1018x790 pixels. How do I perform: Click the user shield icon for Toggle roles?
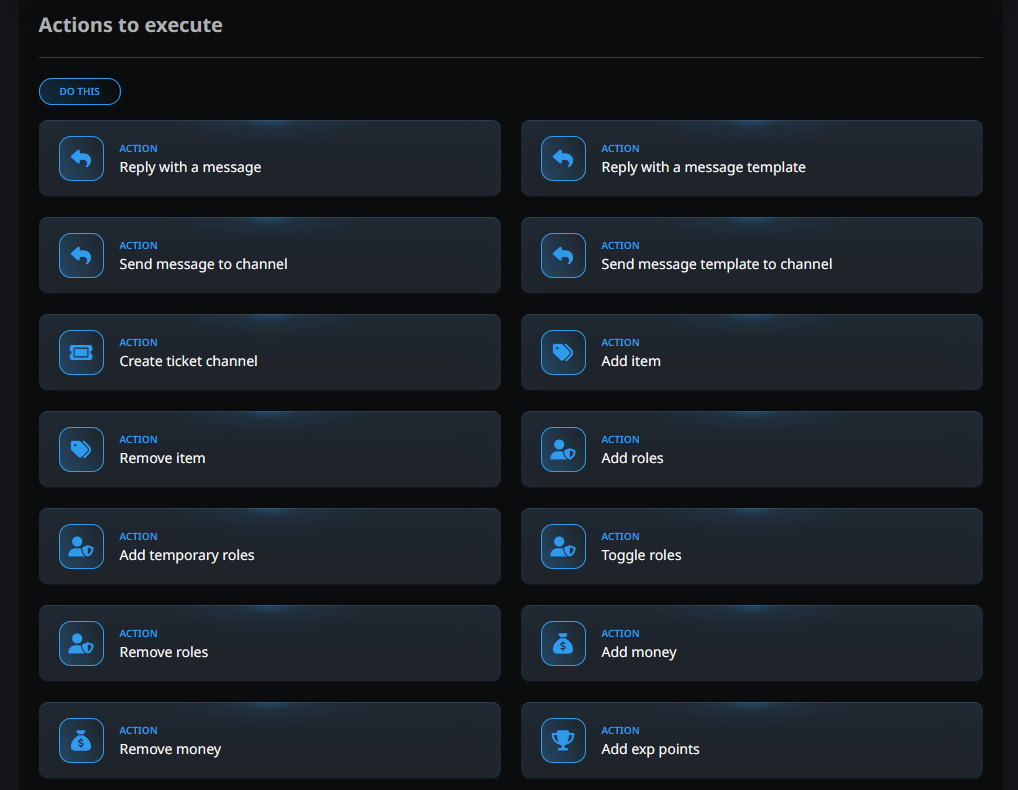tap(563, 547)
